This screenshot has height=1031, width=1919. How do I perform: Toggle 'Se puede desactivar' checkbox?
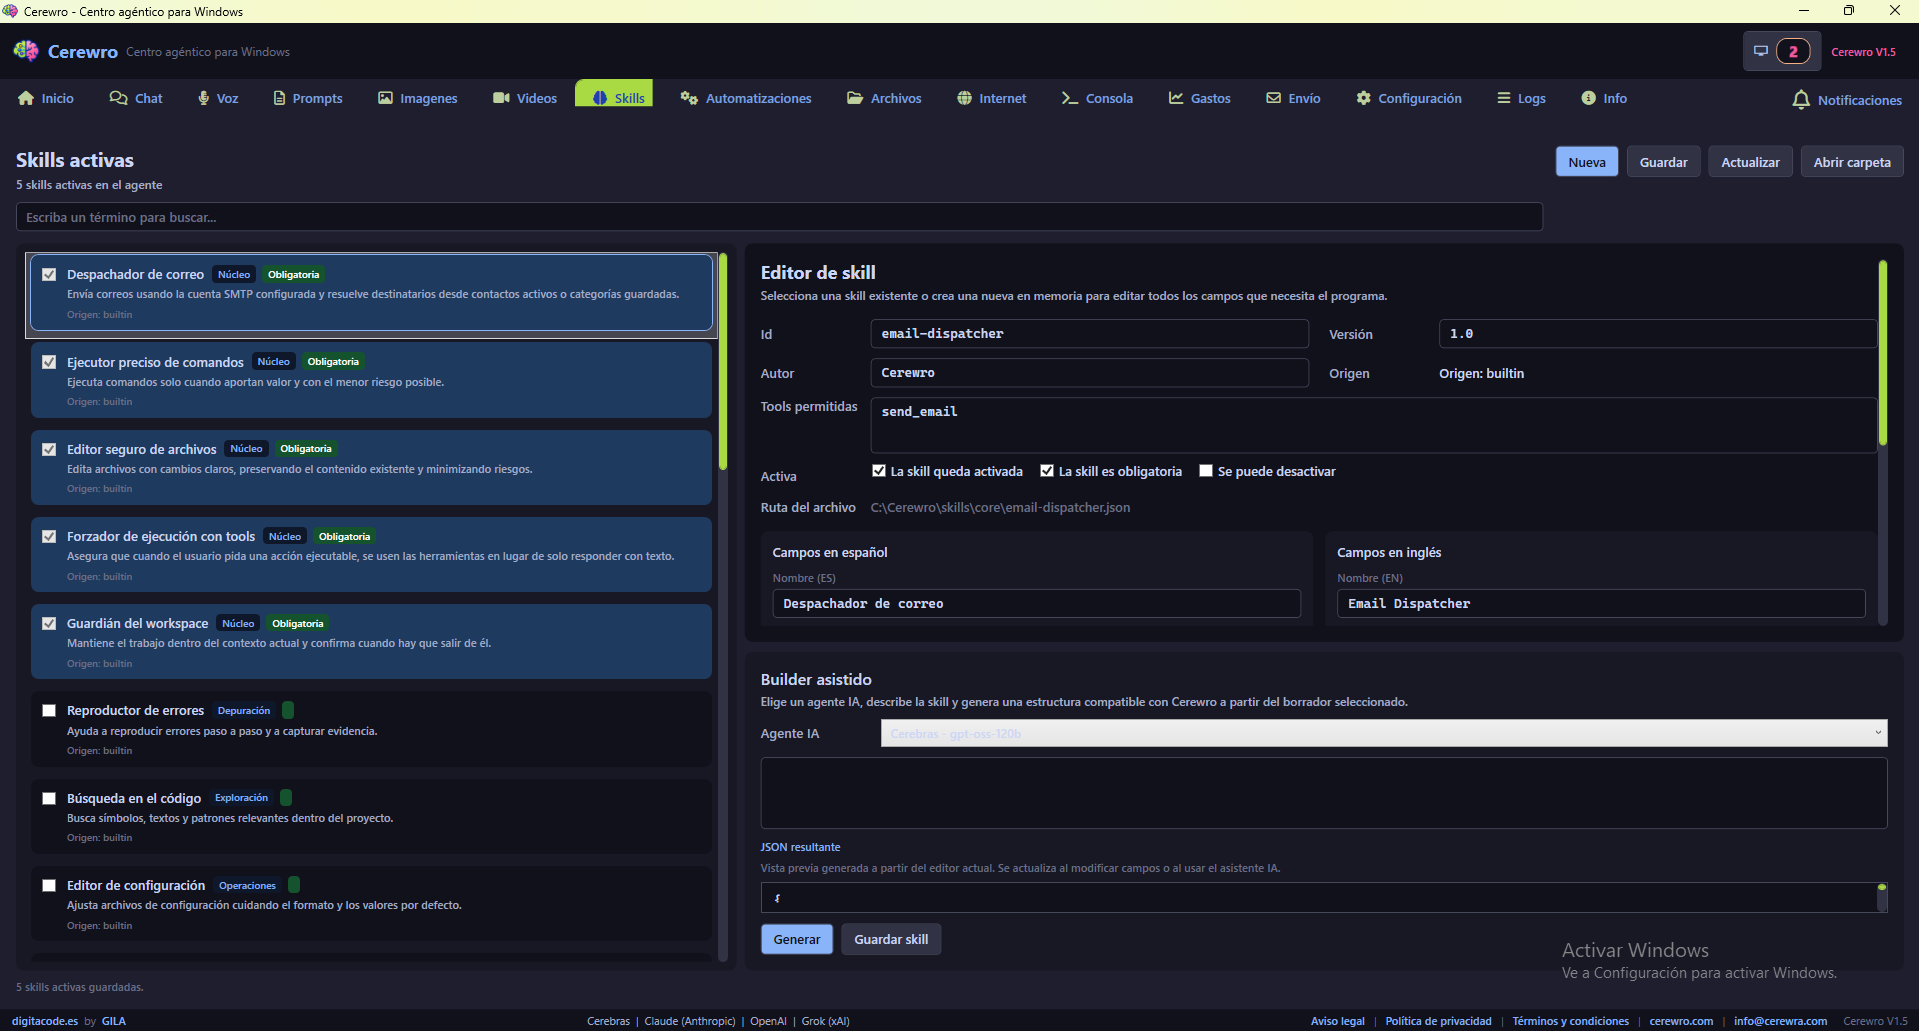coord(1206,471)
